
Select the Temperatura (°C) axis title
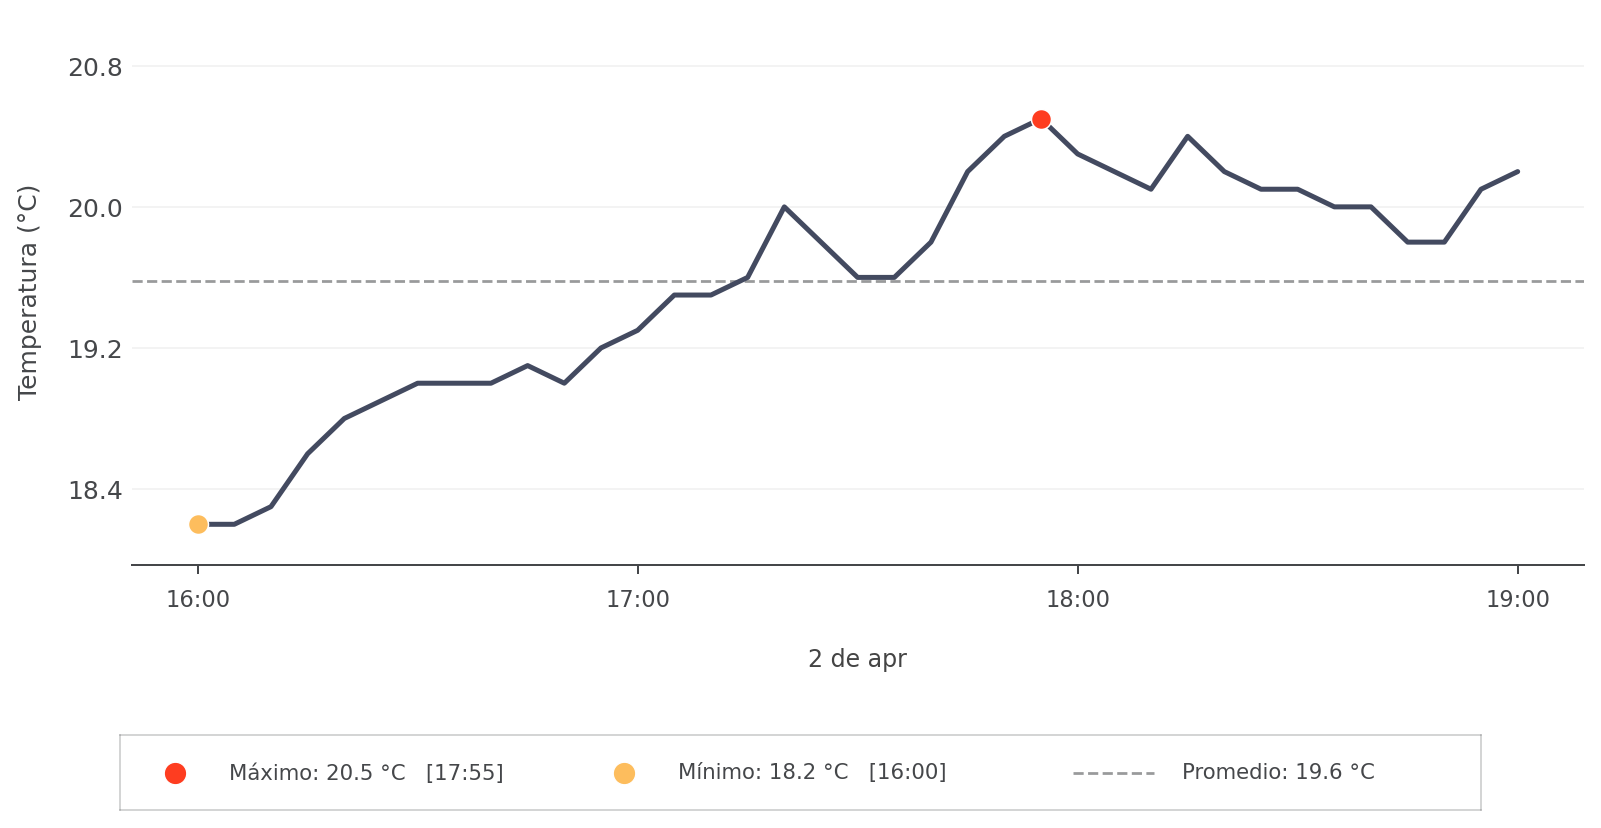(28, 292)
